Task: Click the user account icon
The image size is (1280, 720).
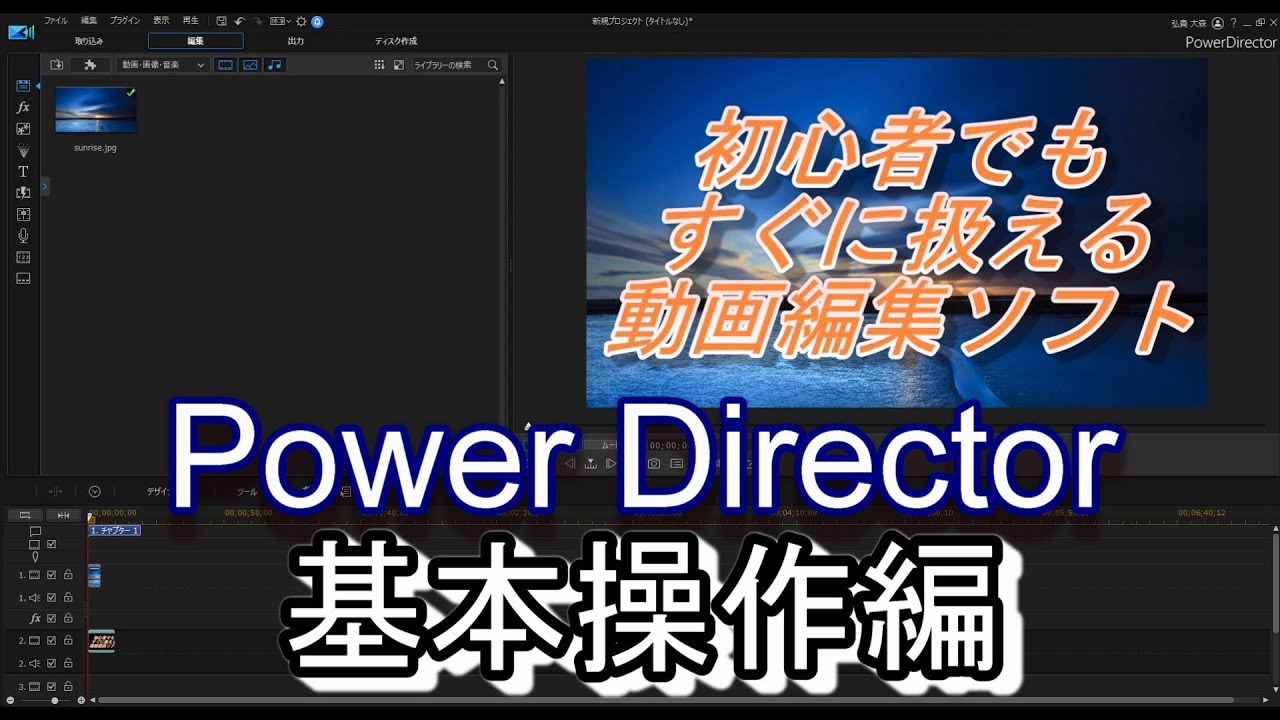Action: tap(1218, 22)
